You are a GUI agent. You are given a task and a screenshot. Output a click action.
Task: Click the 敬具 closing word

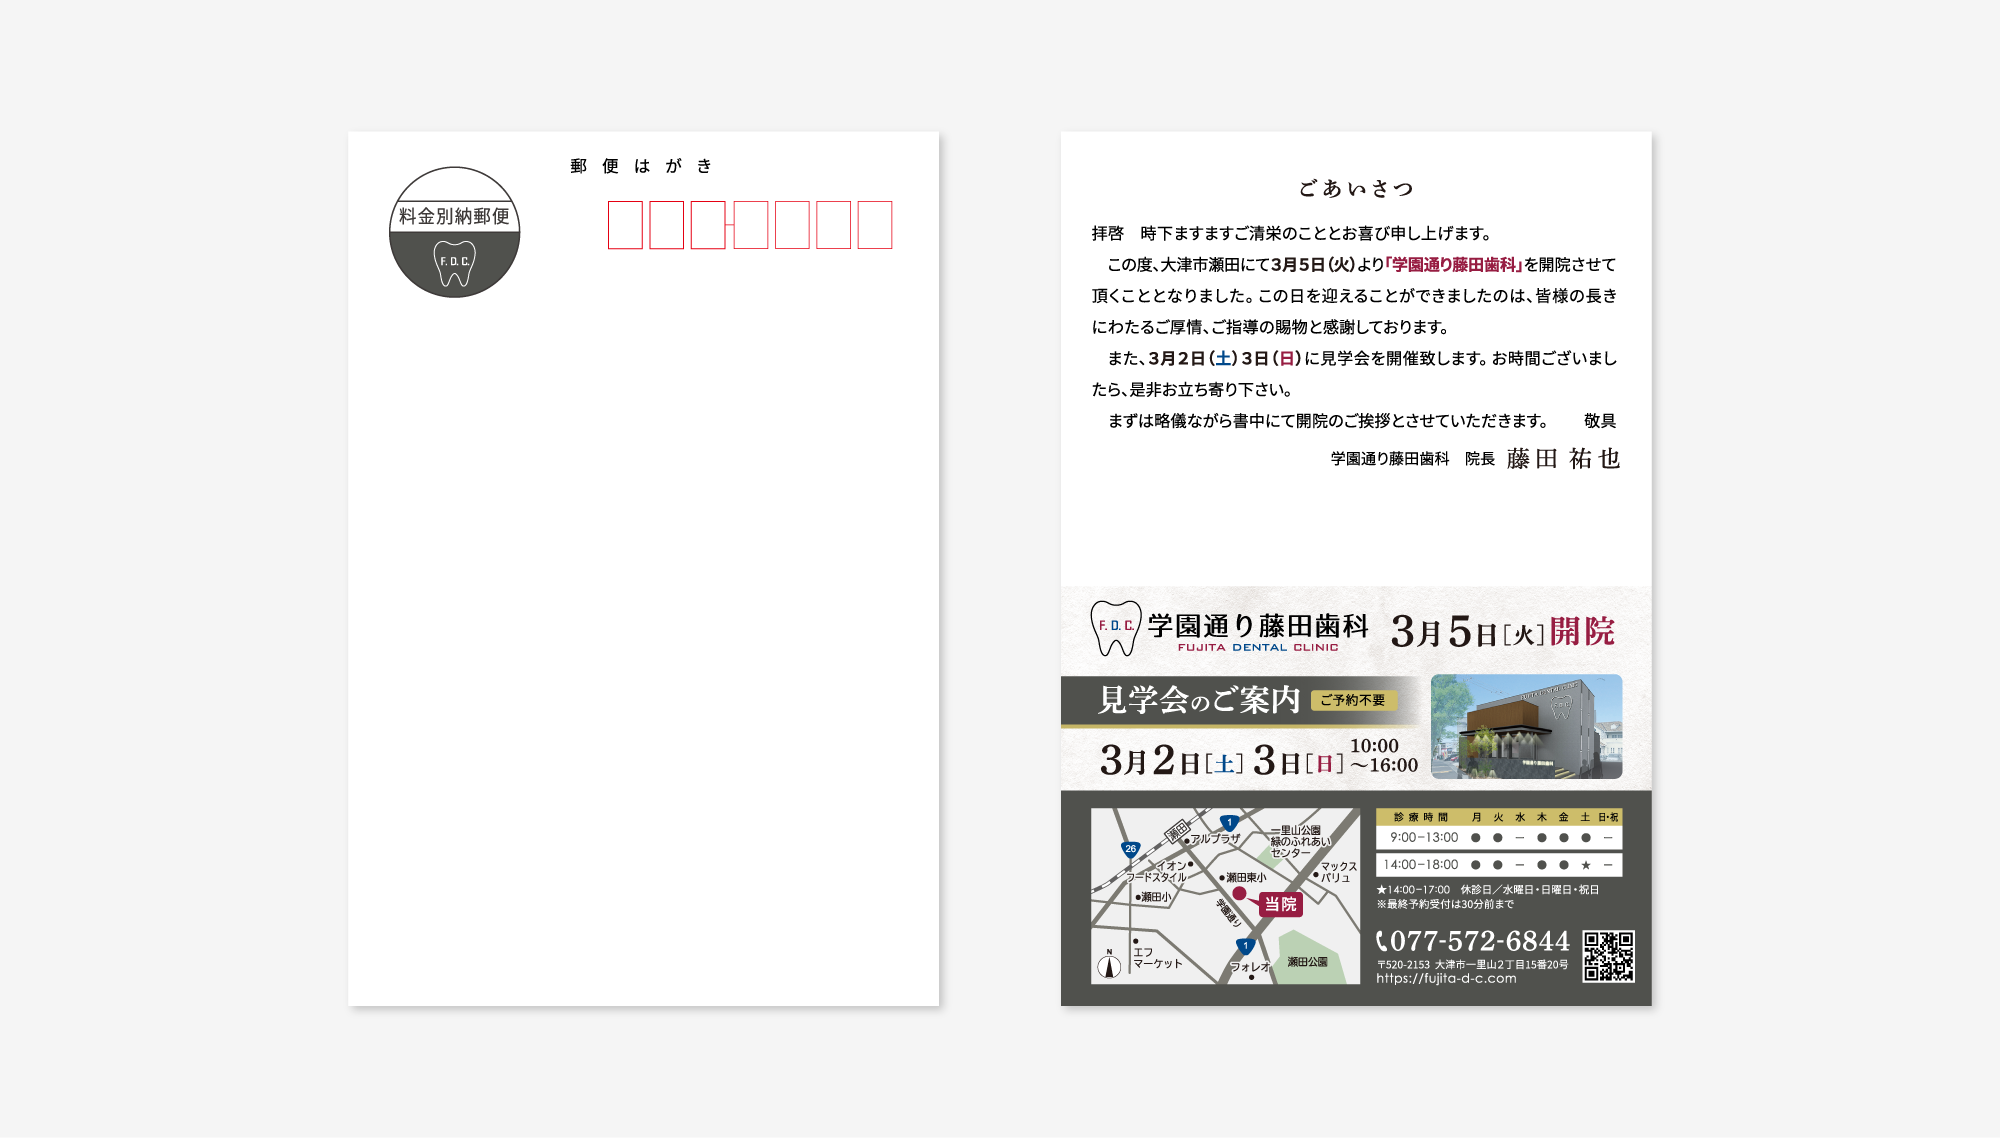1600,421
